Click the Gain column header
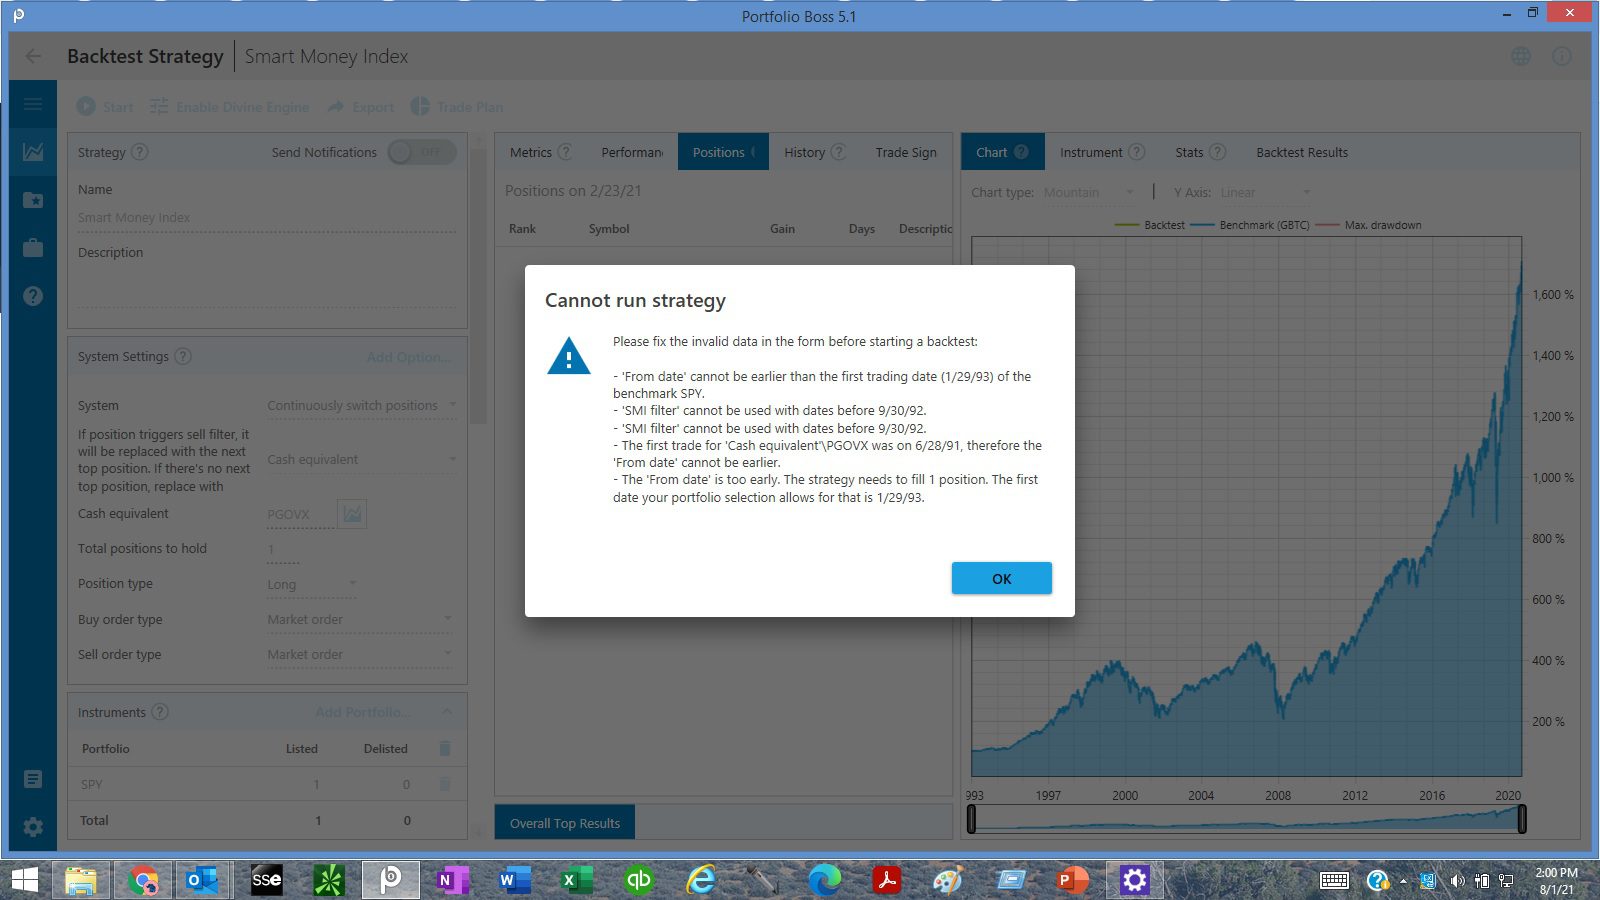Viewport: 1600px width, 900px height. pyautogui.click(x=782, y=229)
